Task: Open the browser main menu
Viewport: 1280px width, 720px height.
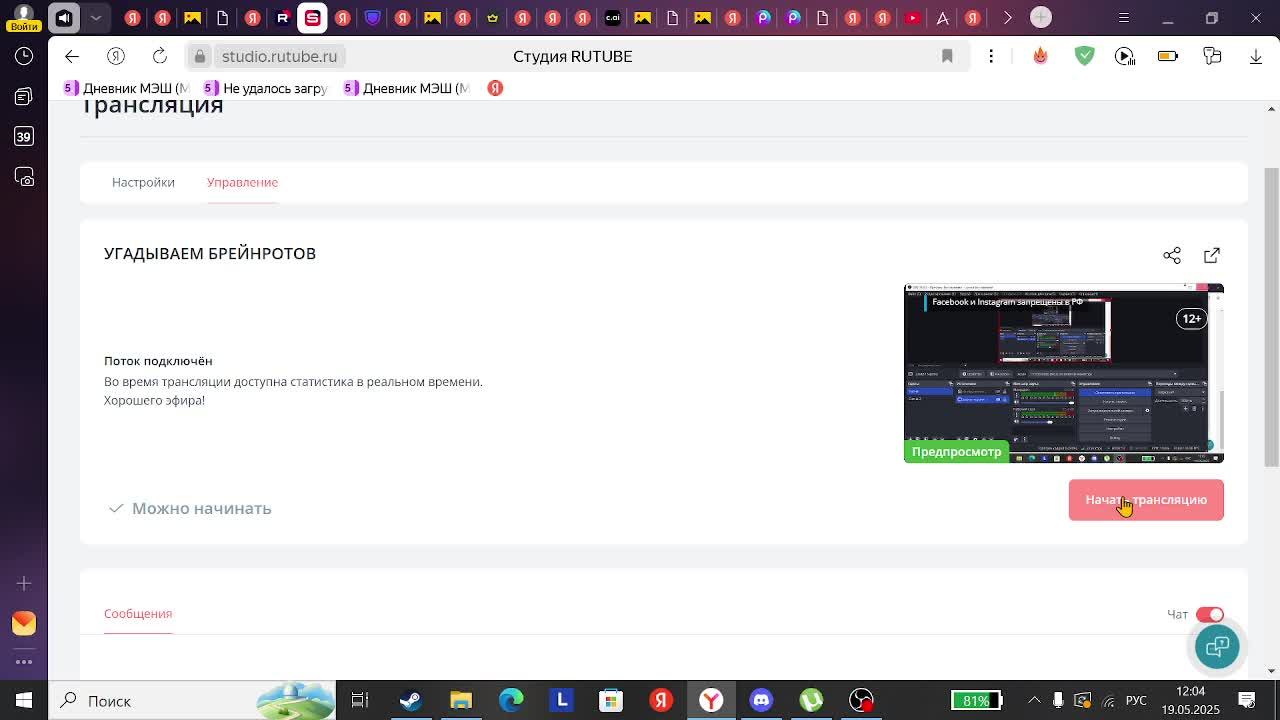Action: click(x=1124, y=18)
